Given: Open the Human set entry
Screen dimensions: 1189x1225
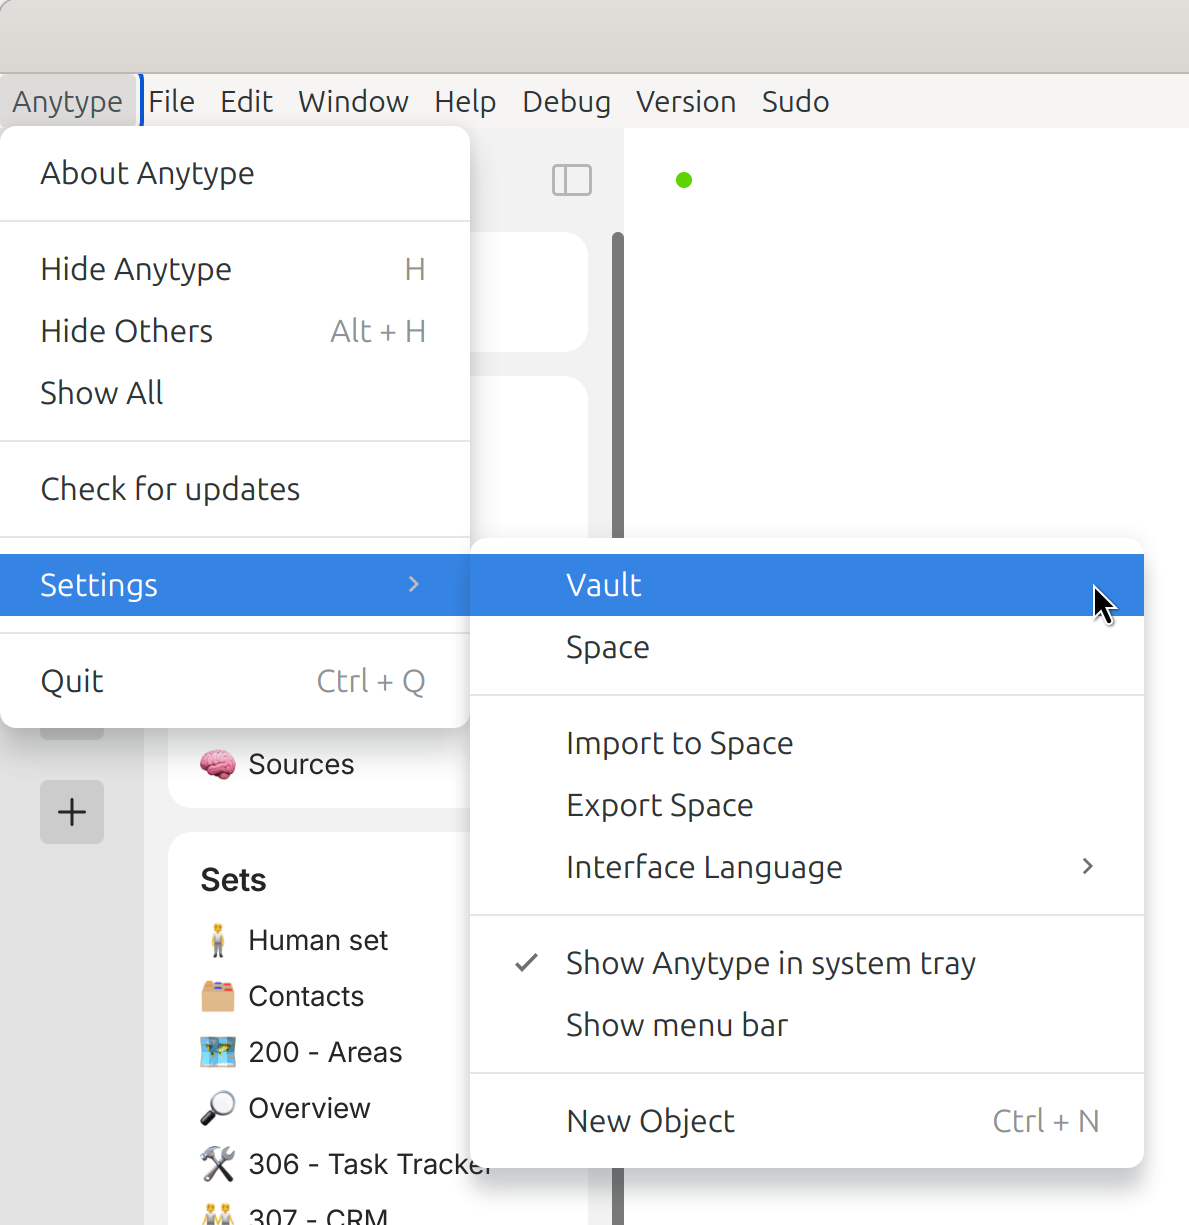Looking at the screenshot, I should (318, 940).
